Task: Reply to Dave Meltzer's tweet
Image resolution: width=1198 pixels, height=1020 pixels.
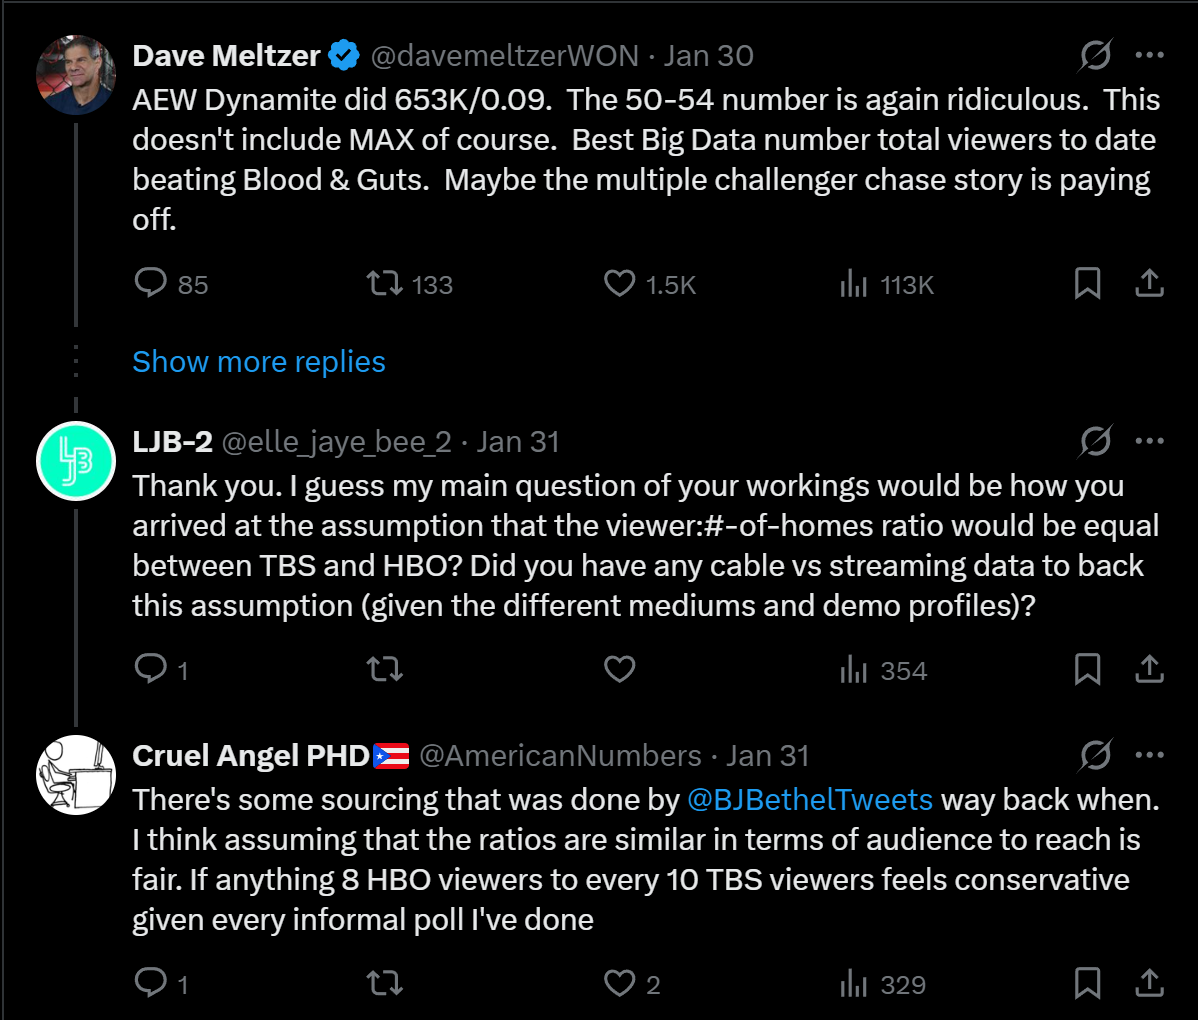Action: point(151,284)
